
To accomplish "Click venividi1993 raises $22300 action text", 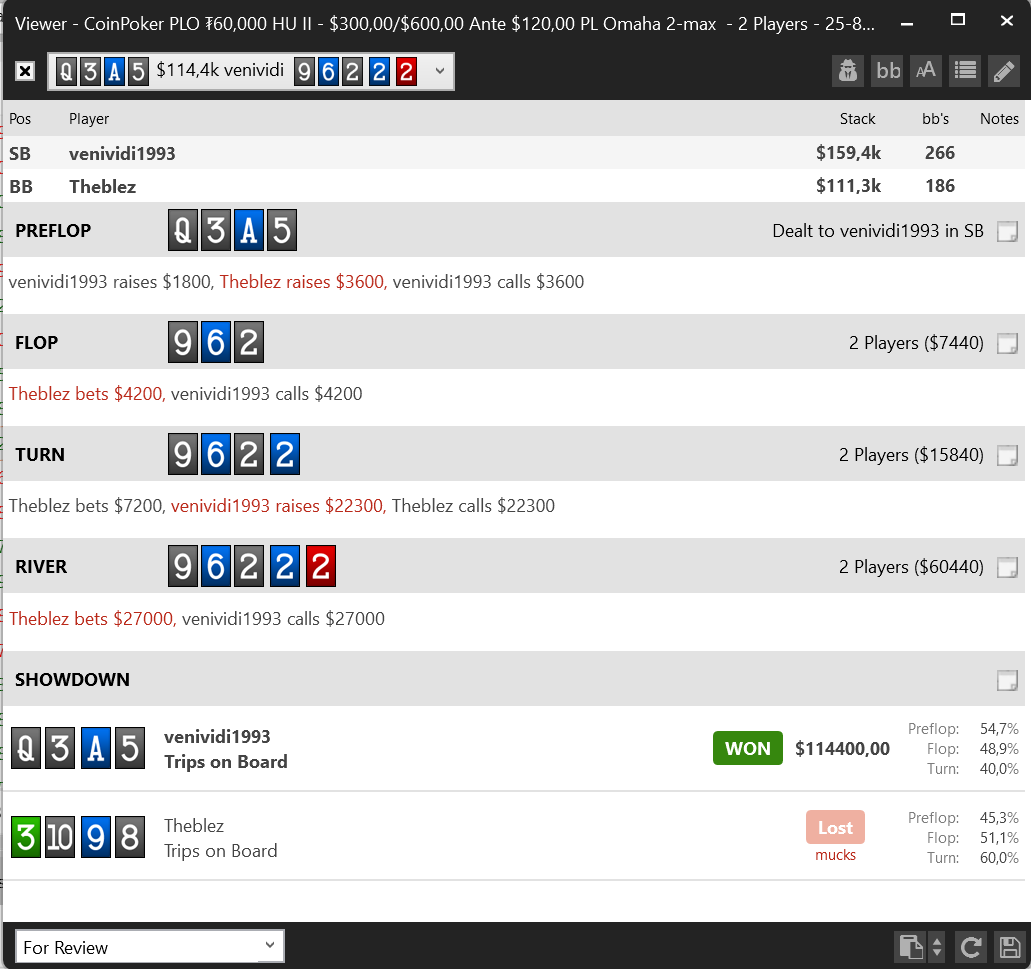I will [279, 506].
